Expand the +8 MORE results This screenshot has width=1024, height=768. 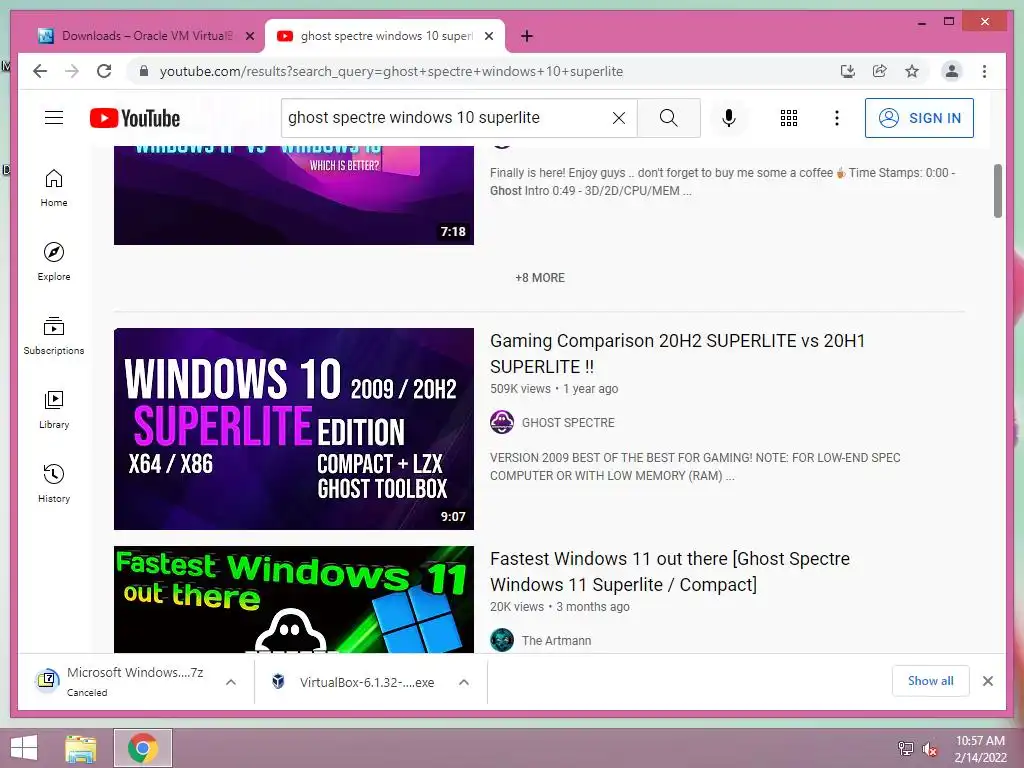pos(539,278)
